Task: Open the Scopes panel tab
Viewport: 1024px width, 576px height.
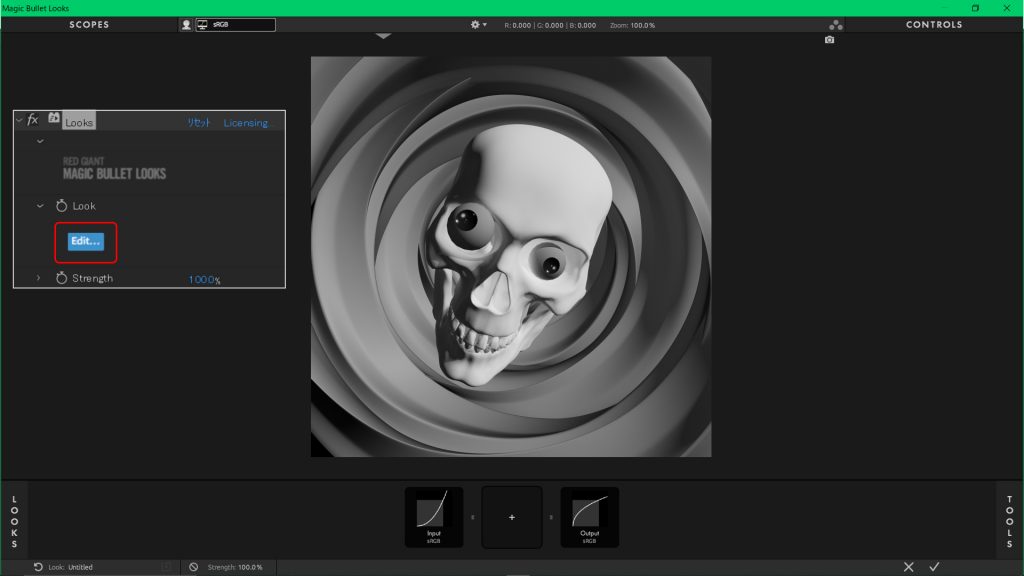Action: coord(89,25)
